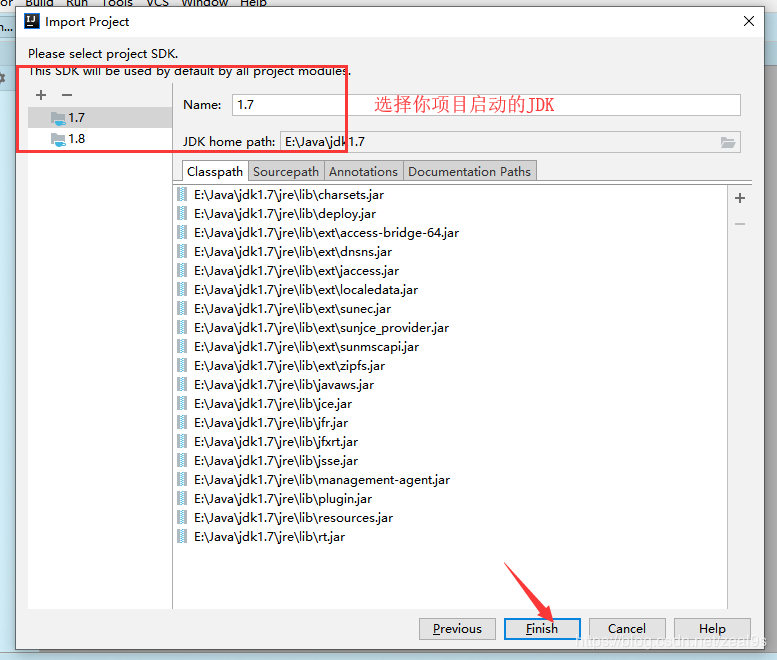Click the IntelliJ icon in the dialog title bar
Screen dimensions: 777x660
(32, 21)
